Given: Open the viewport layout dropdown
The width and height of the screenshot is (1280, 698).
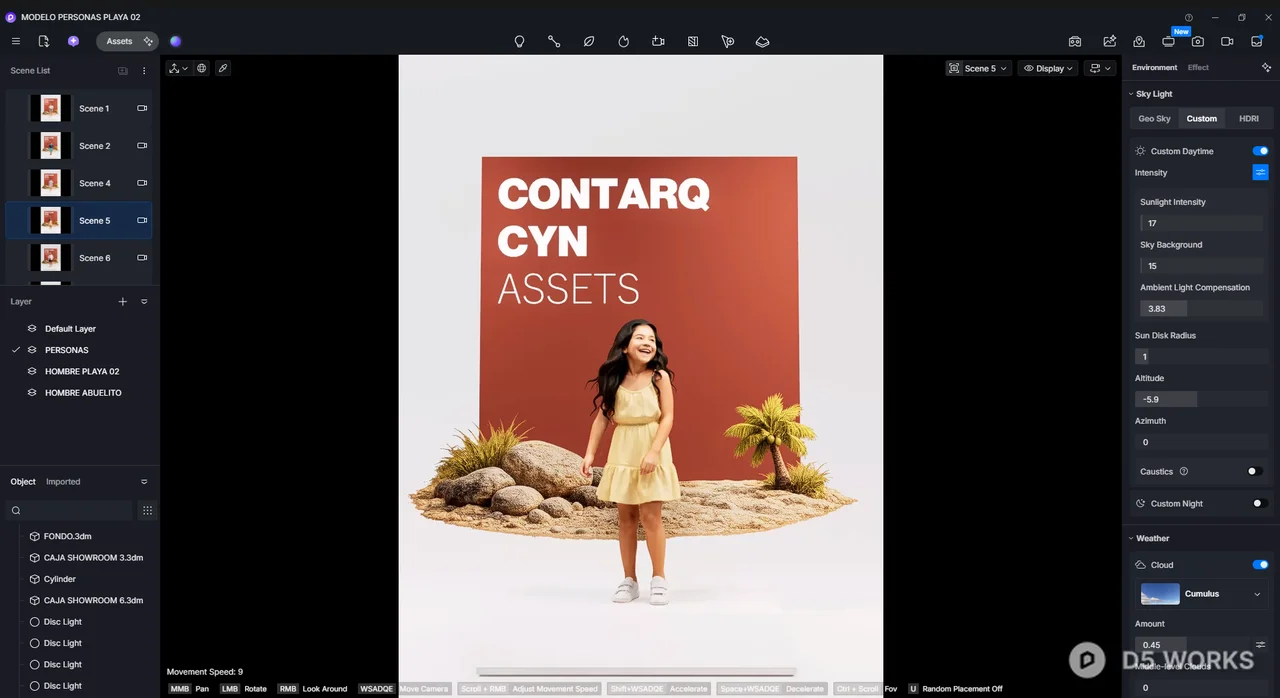Looking at the screenshot, I should pyautogui.click(x=1100, y=68).
